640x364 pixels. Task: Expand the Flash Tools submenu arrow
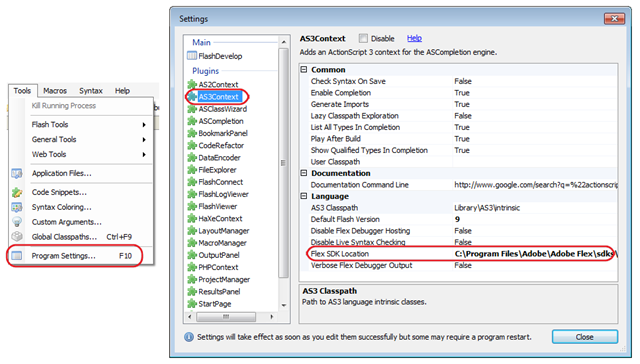[x=144, y=125]
